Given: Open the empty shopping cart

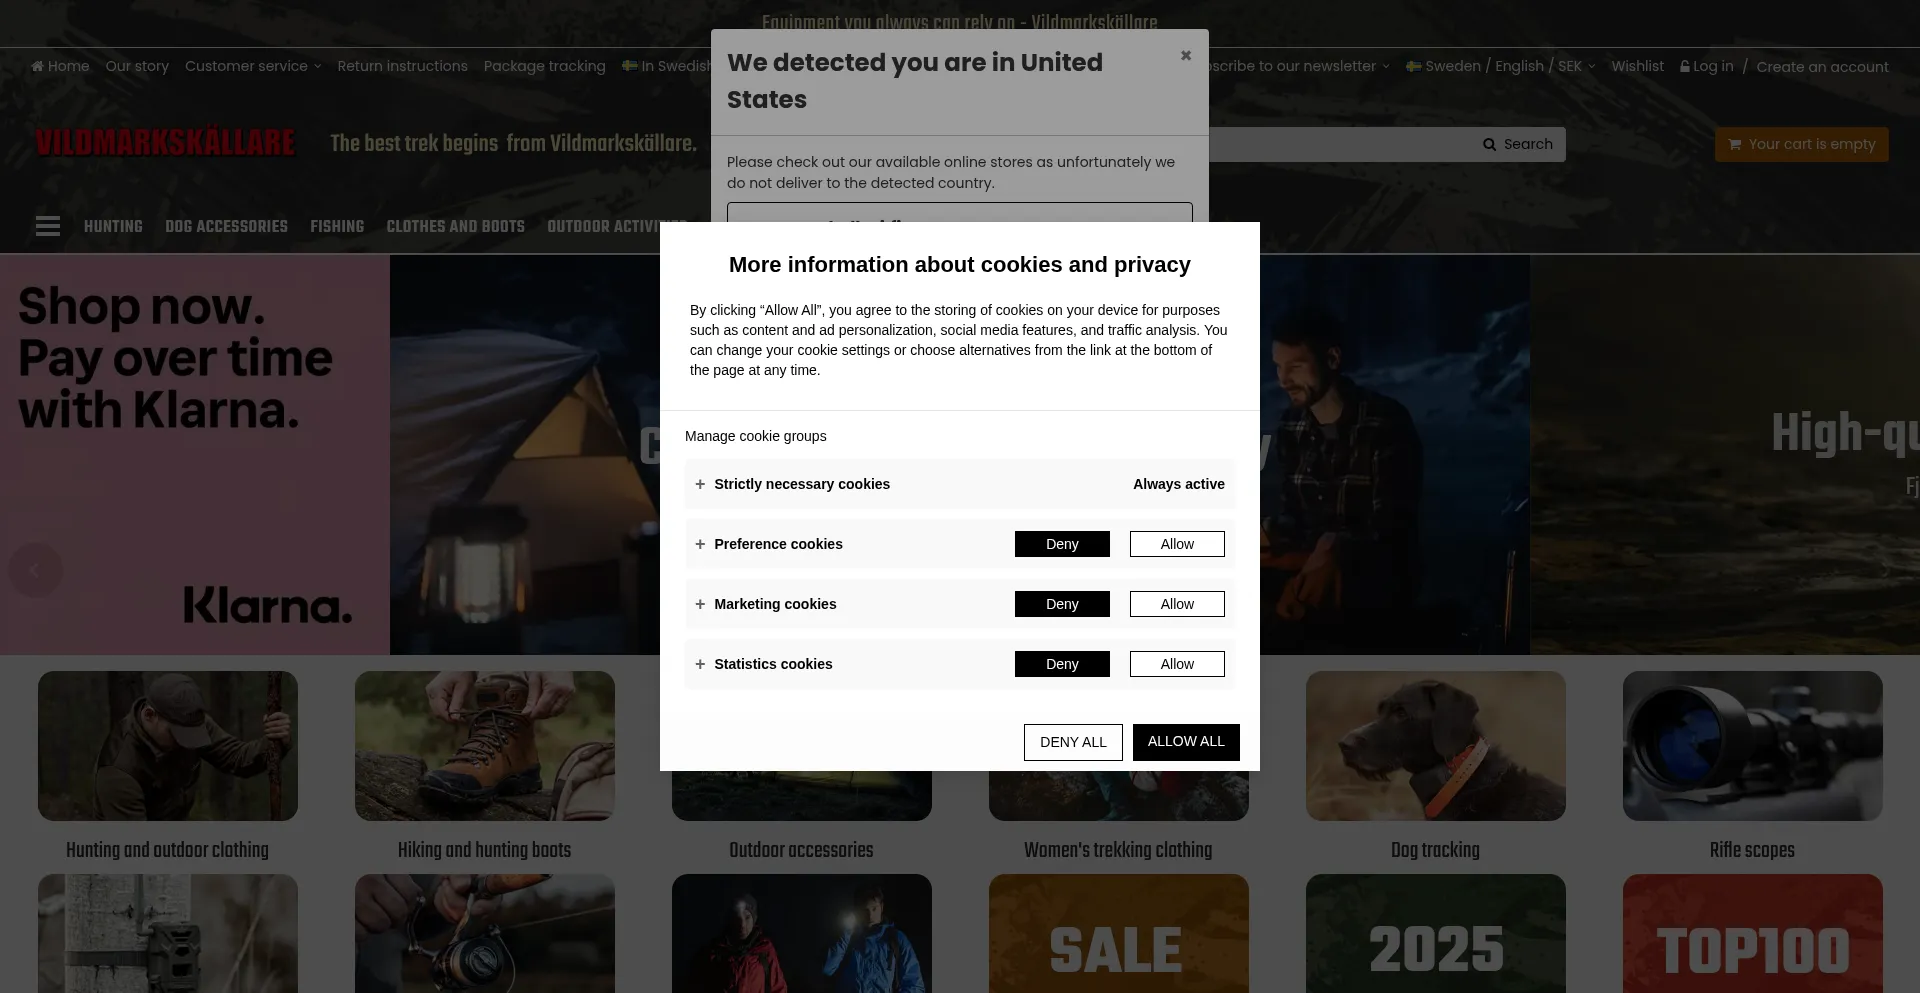Looking at the screenshot, I should [x=1801, y=144].
